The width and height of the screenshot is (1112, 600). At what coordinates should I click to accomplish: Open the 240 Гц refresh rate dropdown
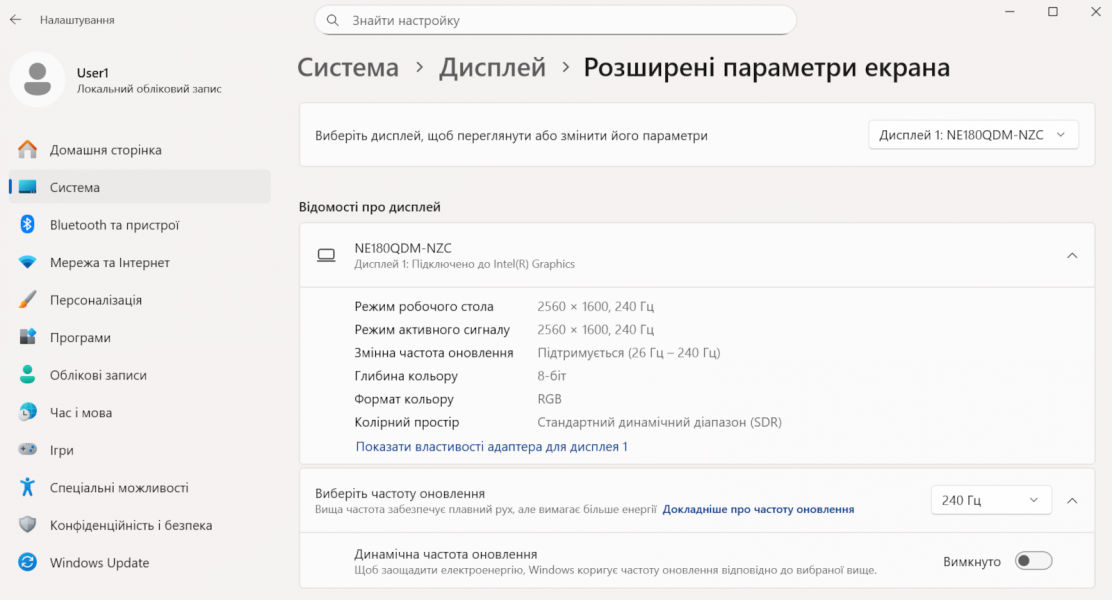click(990, 500)
